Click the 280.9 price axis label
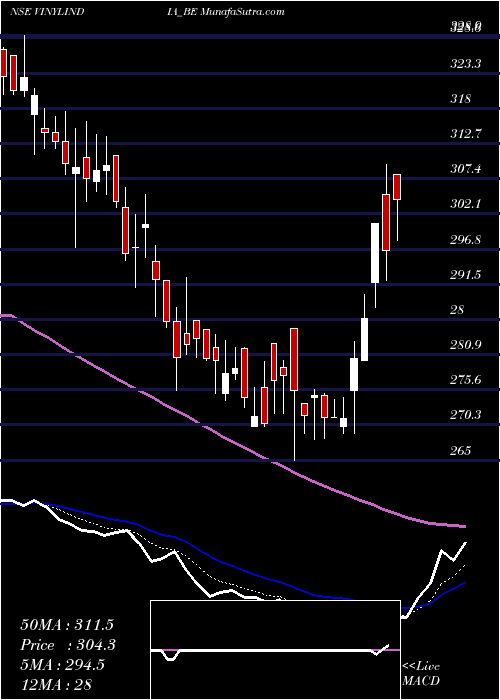Viewport: 500px width, 700px height. tap(465, 345)
